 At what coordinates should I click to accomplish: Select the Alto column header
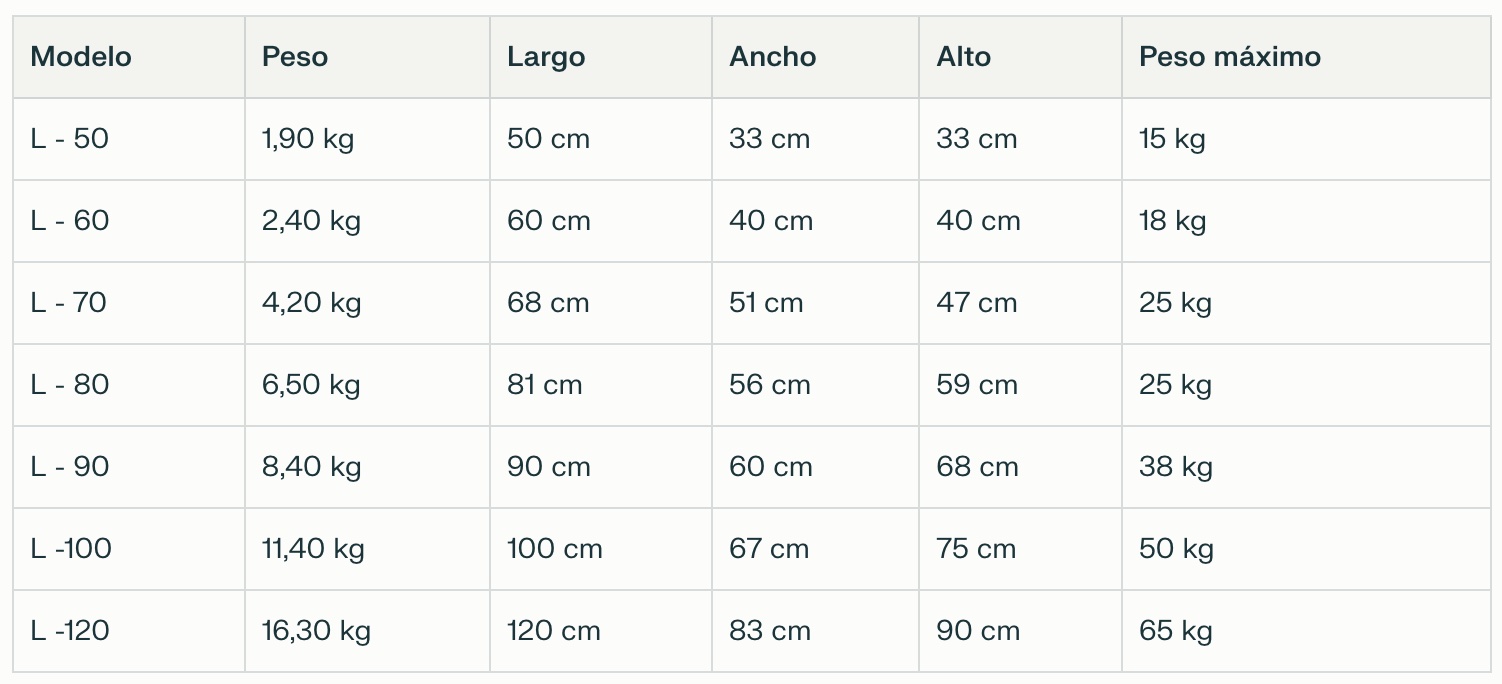coord(964,57)
